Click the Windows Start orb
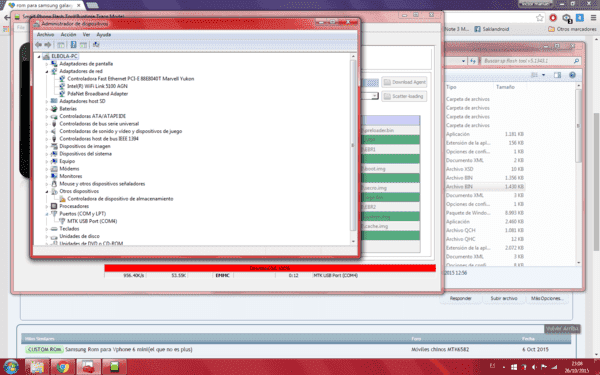The width and height of the screenshot is (600, 375). coord(11,367)
